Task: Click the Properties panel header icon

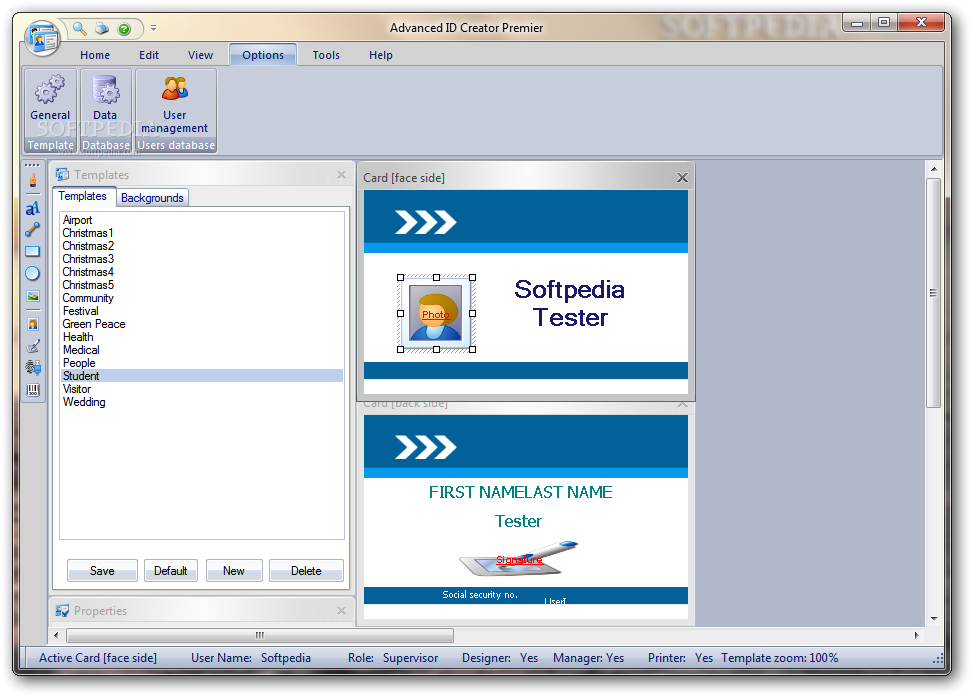Action: coord(63,610)
